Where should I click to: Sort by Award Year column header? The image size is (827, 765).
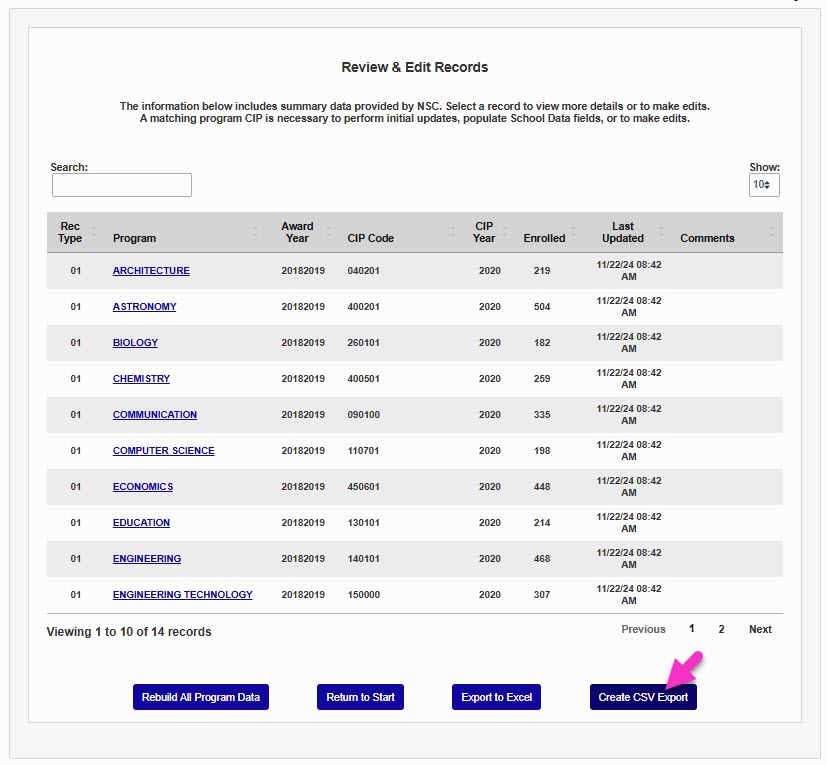(x=297, y=232)
